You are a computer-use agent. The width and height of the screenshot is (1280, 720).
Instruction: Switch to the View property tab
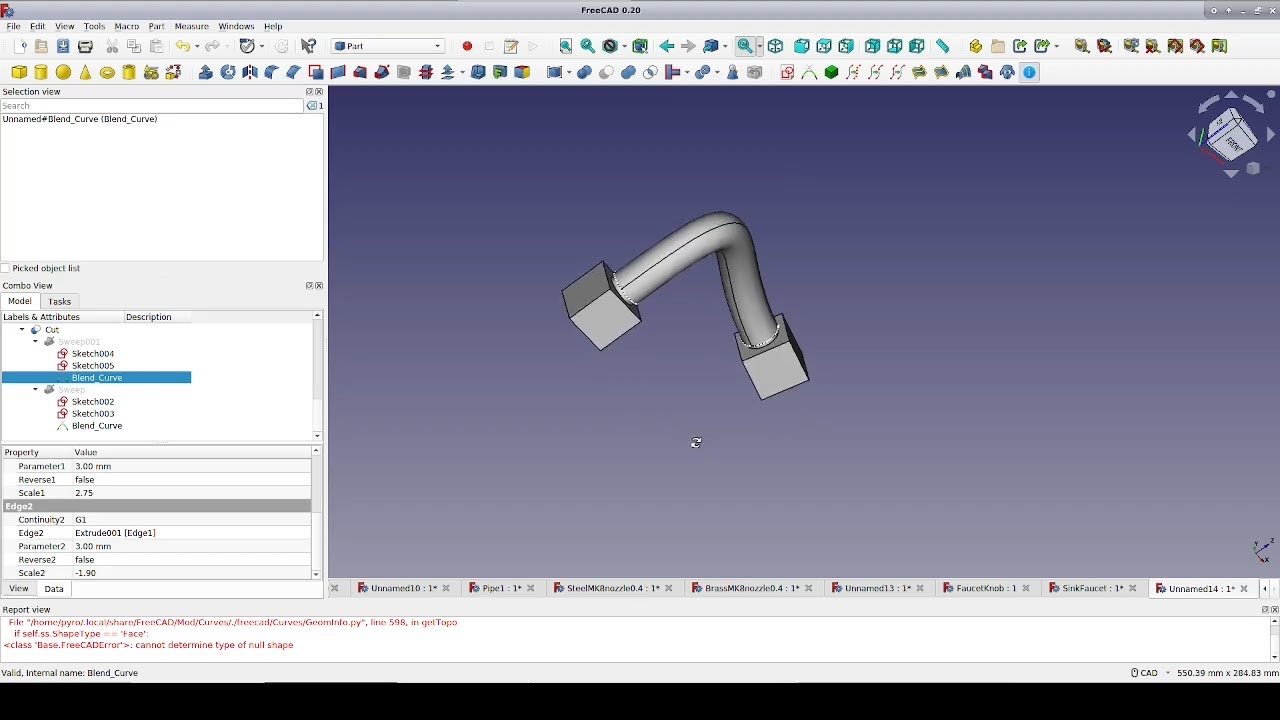[19, 589]
